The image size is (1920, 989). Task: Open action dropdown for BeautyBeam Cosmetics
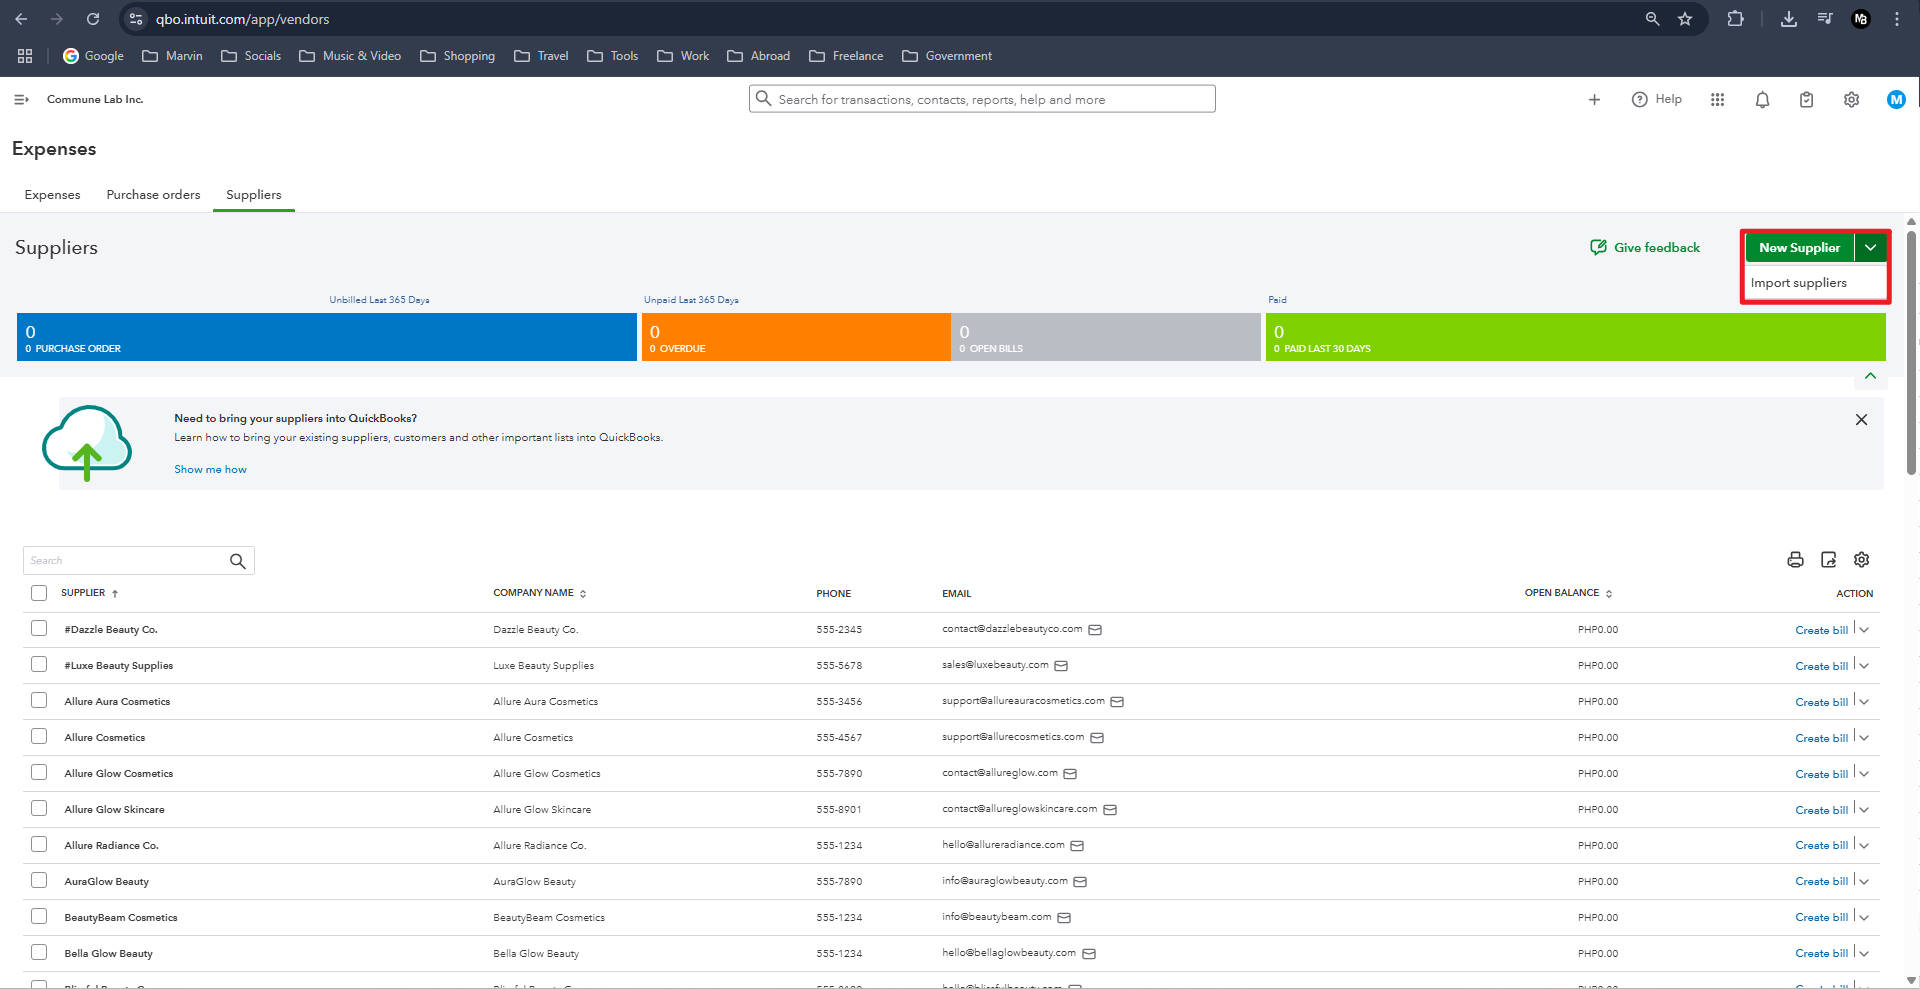[x=1864, y=917]
